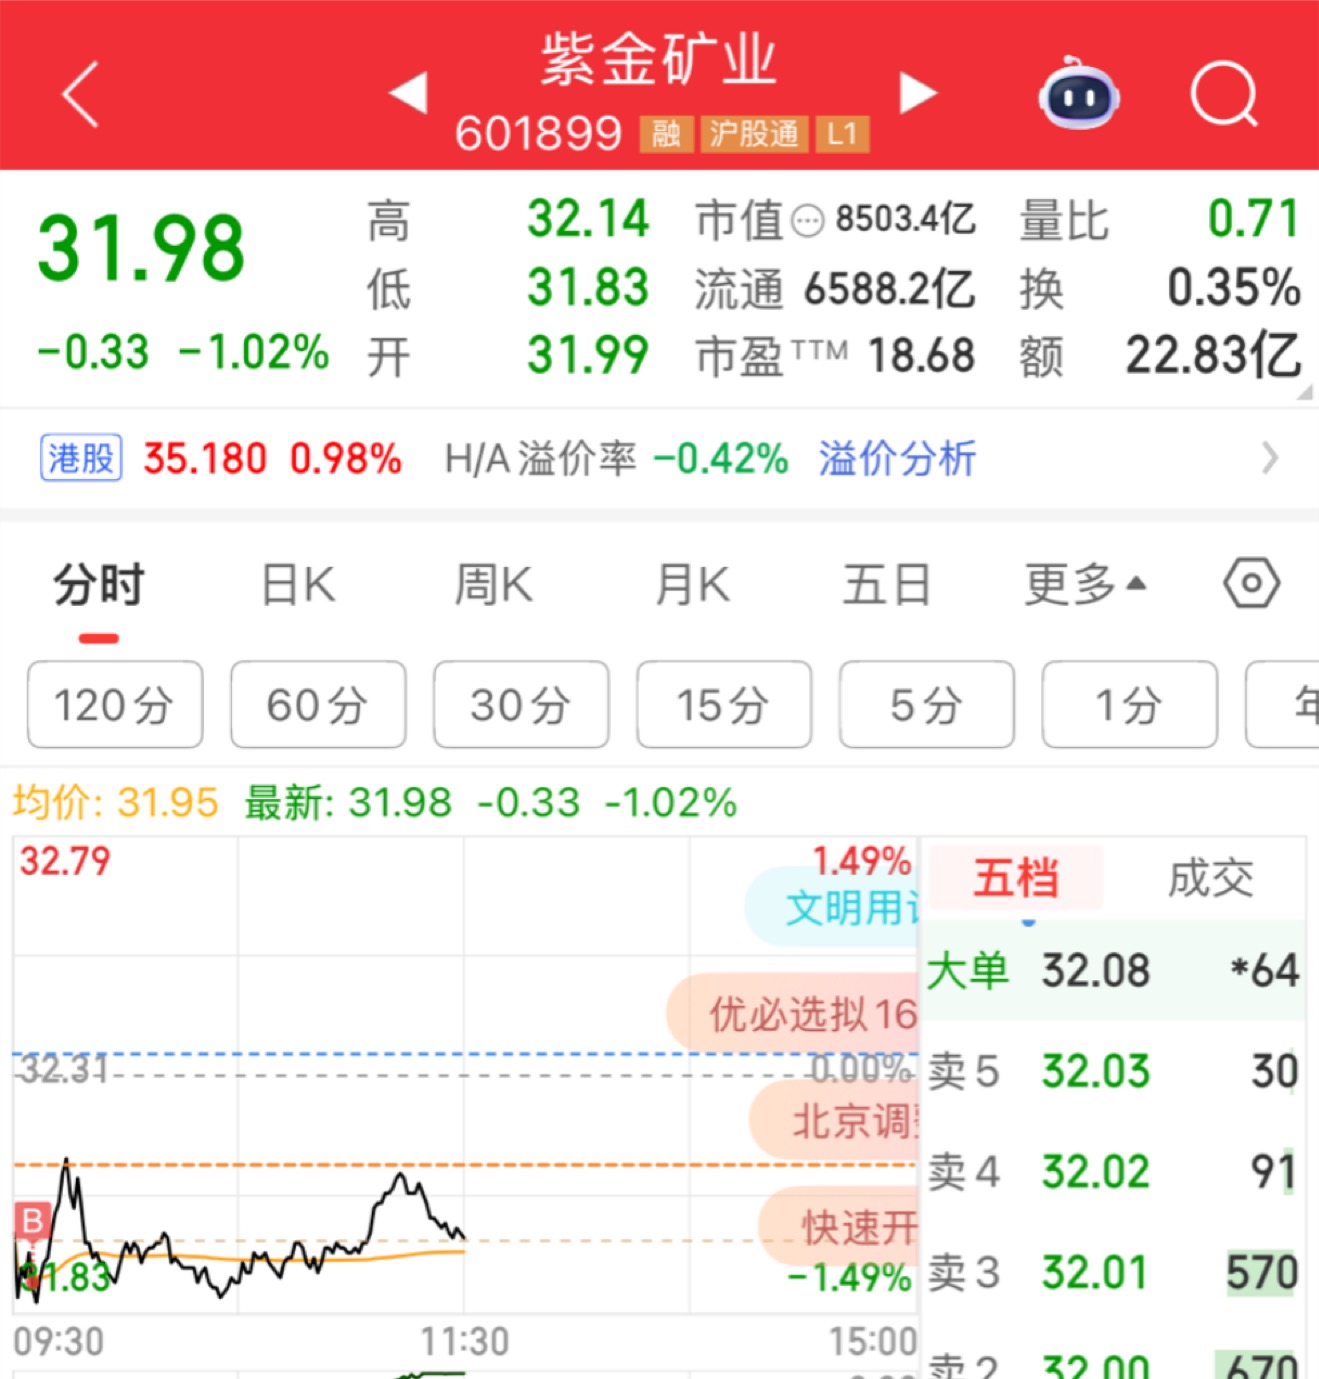1319x1379 pixels.
Task: Tap the 均价: 31.95 label
Action: point(115,802)
